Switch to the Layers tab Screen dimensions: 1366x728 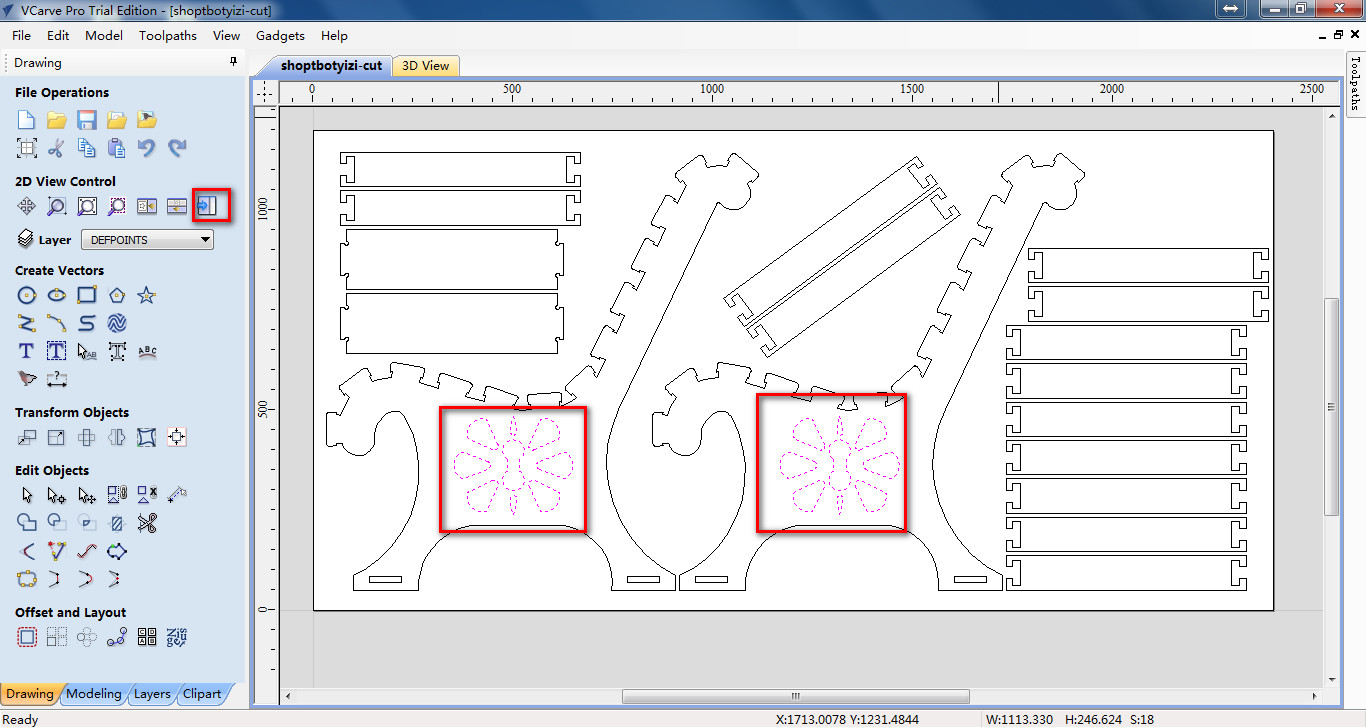tap(152, 693)
